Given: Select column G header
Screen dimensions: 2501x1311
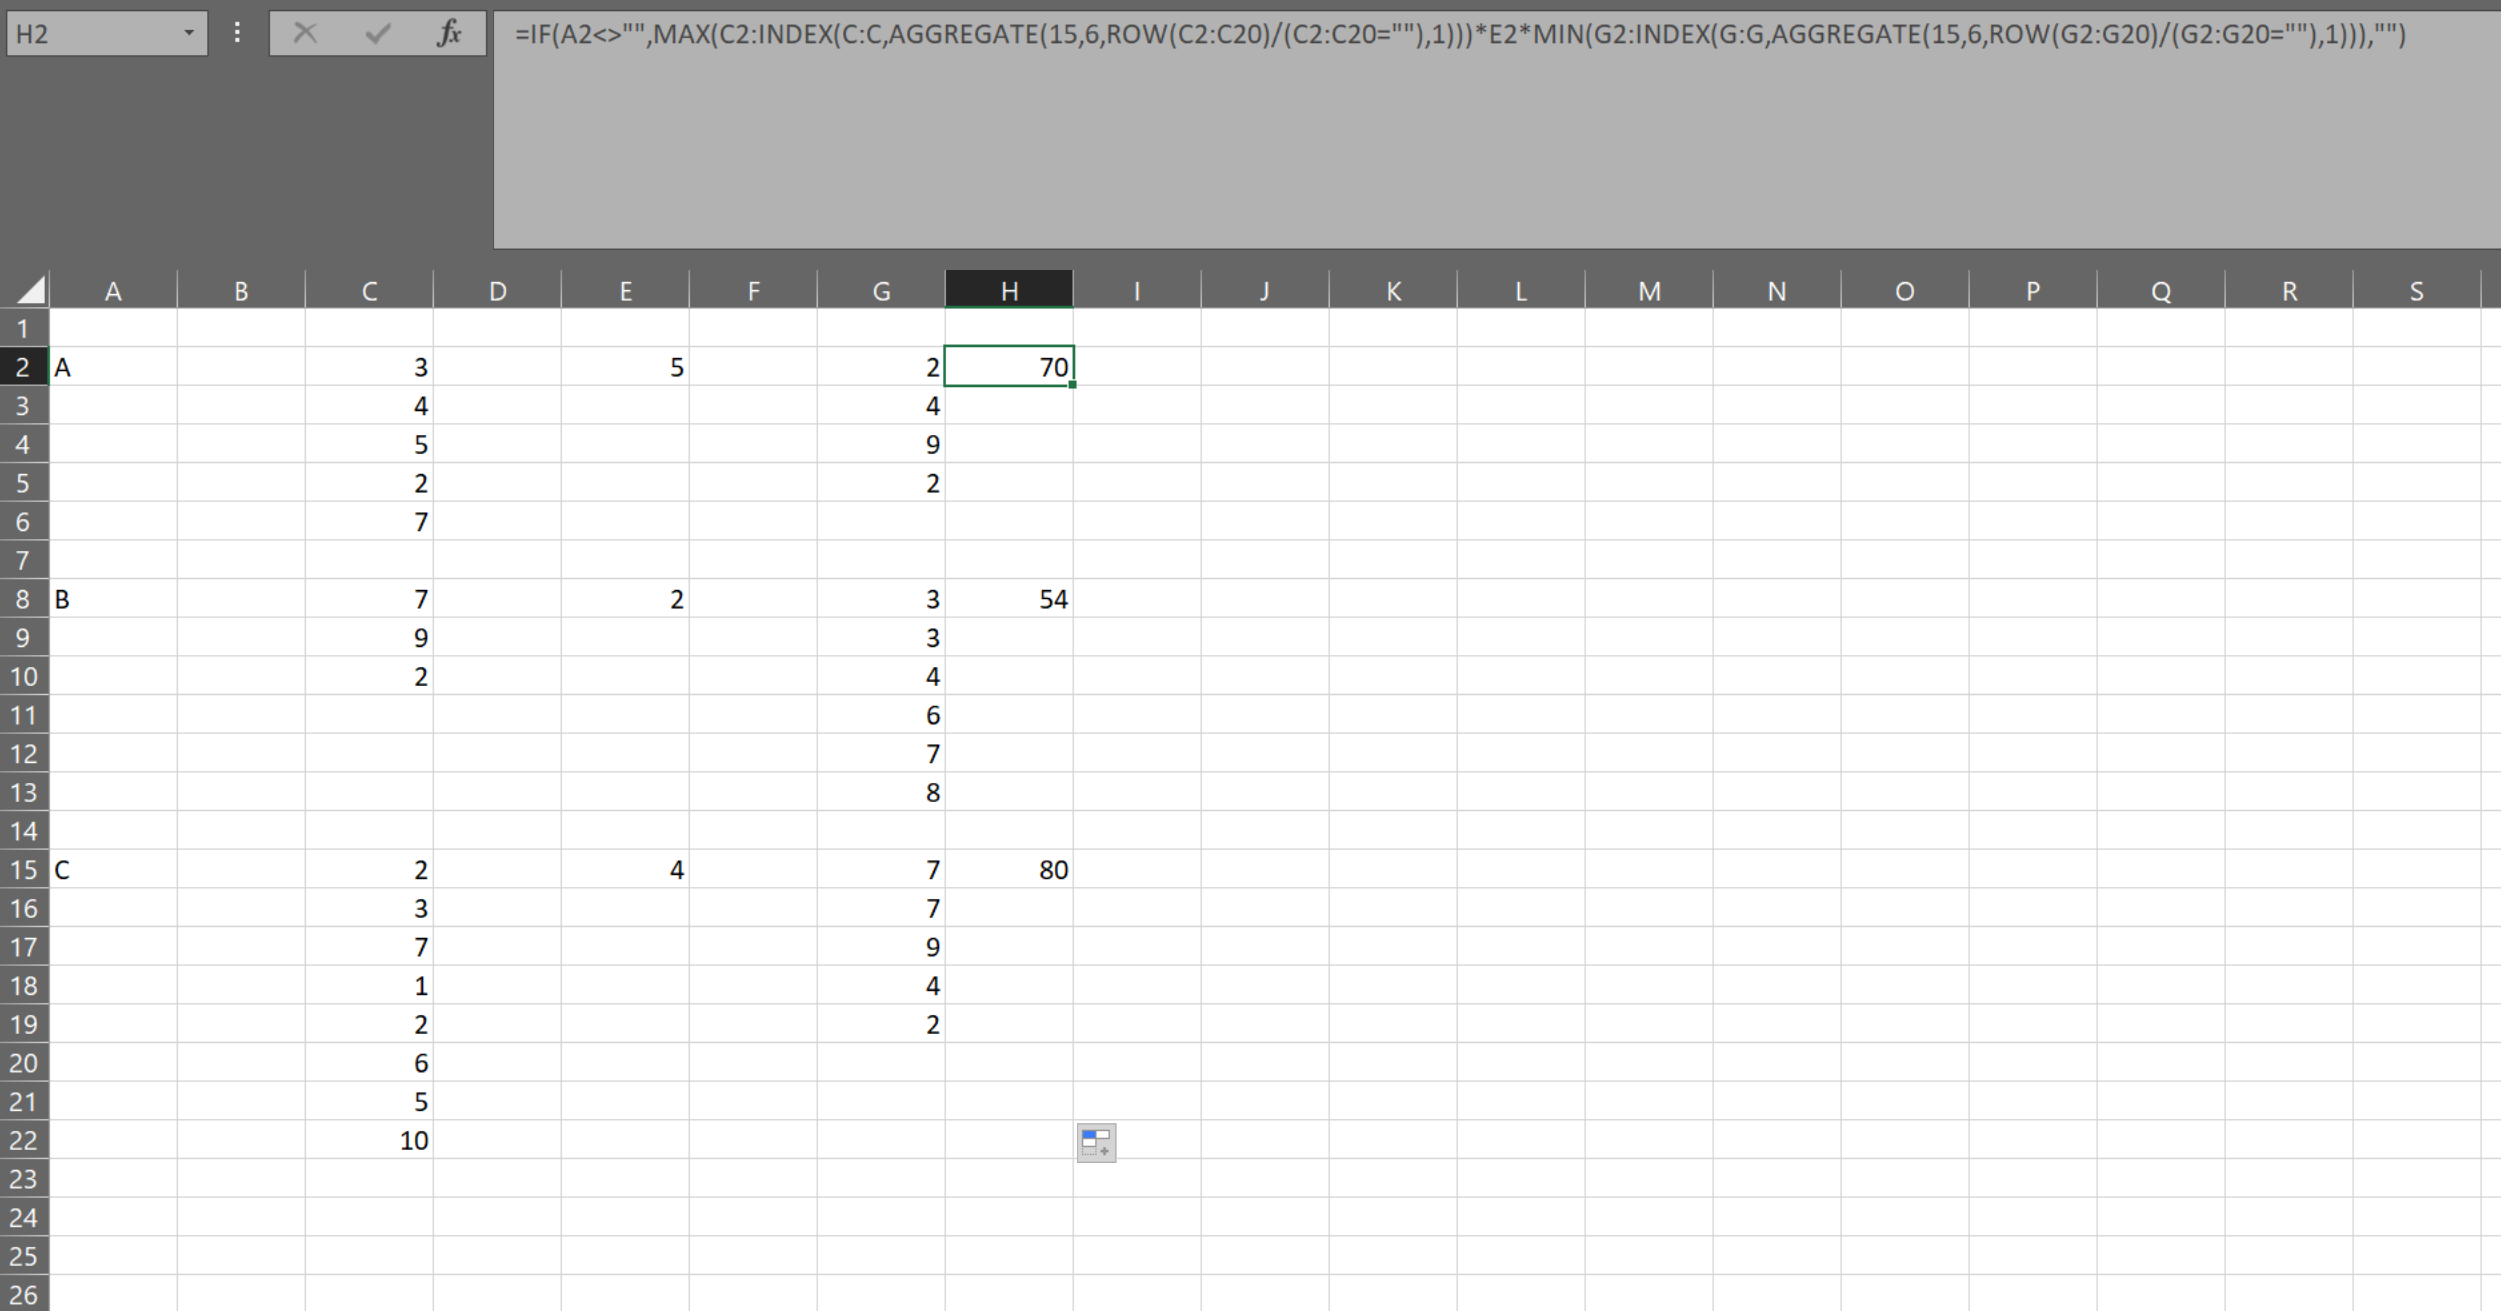Looking at the screenshot, I should (x=881, y=291).
